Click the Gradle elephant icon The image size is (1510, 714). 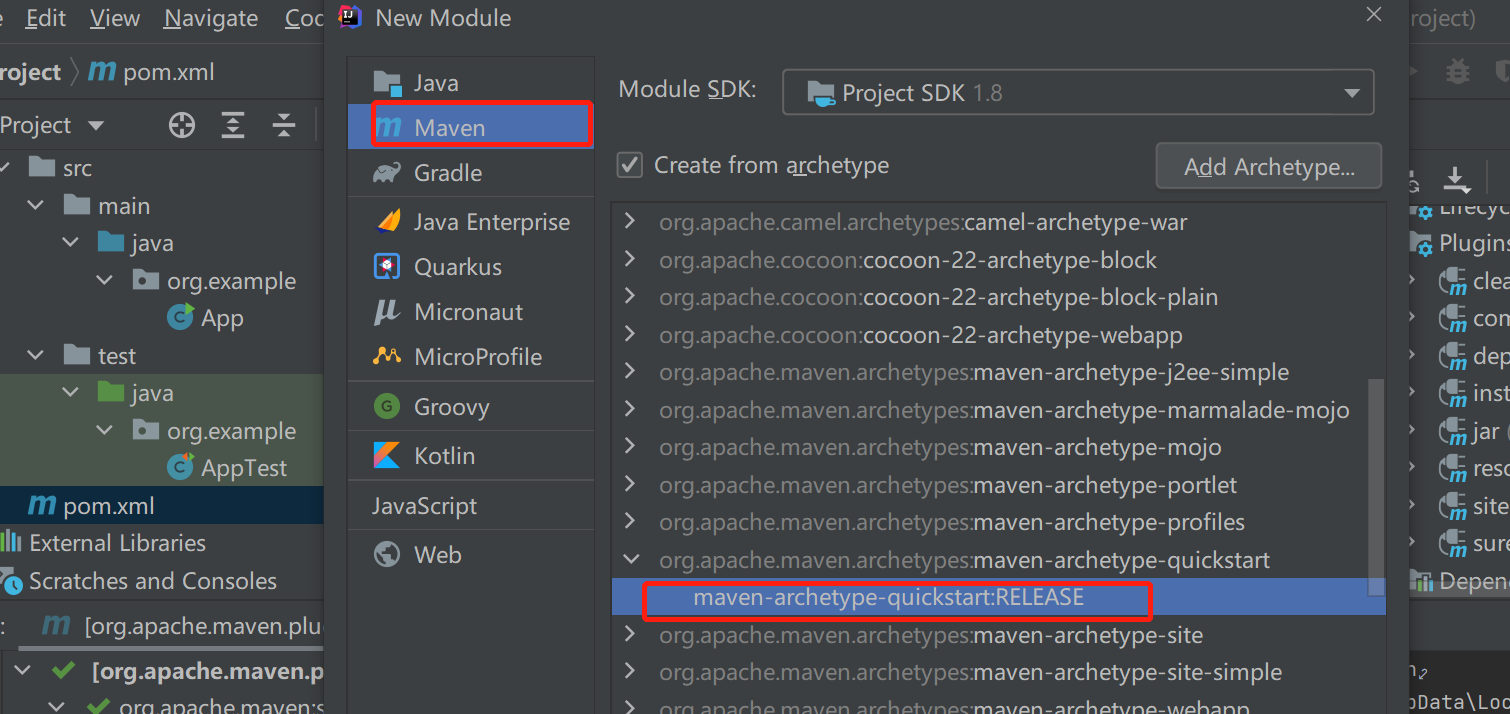tap(387, 173)
